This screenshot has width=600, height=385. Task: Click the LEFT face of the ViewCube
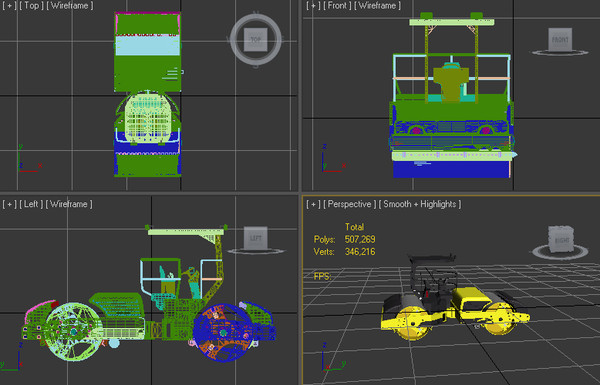point(256,238)
